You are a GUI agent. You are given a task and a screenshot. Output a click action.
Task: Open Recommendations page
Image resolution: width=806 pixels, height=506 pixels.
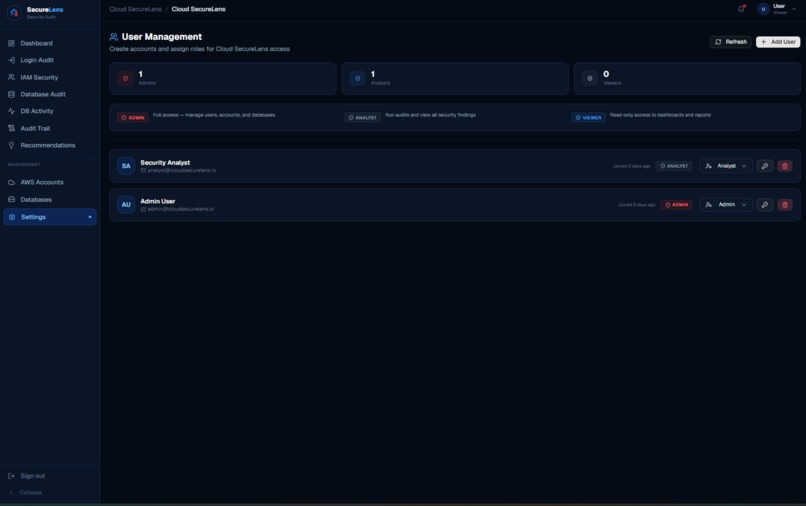click(48, 145)
